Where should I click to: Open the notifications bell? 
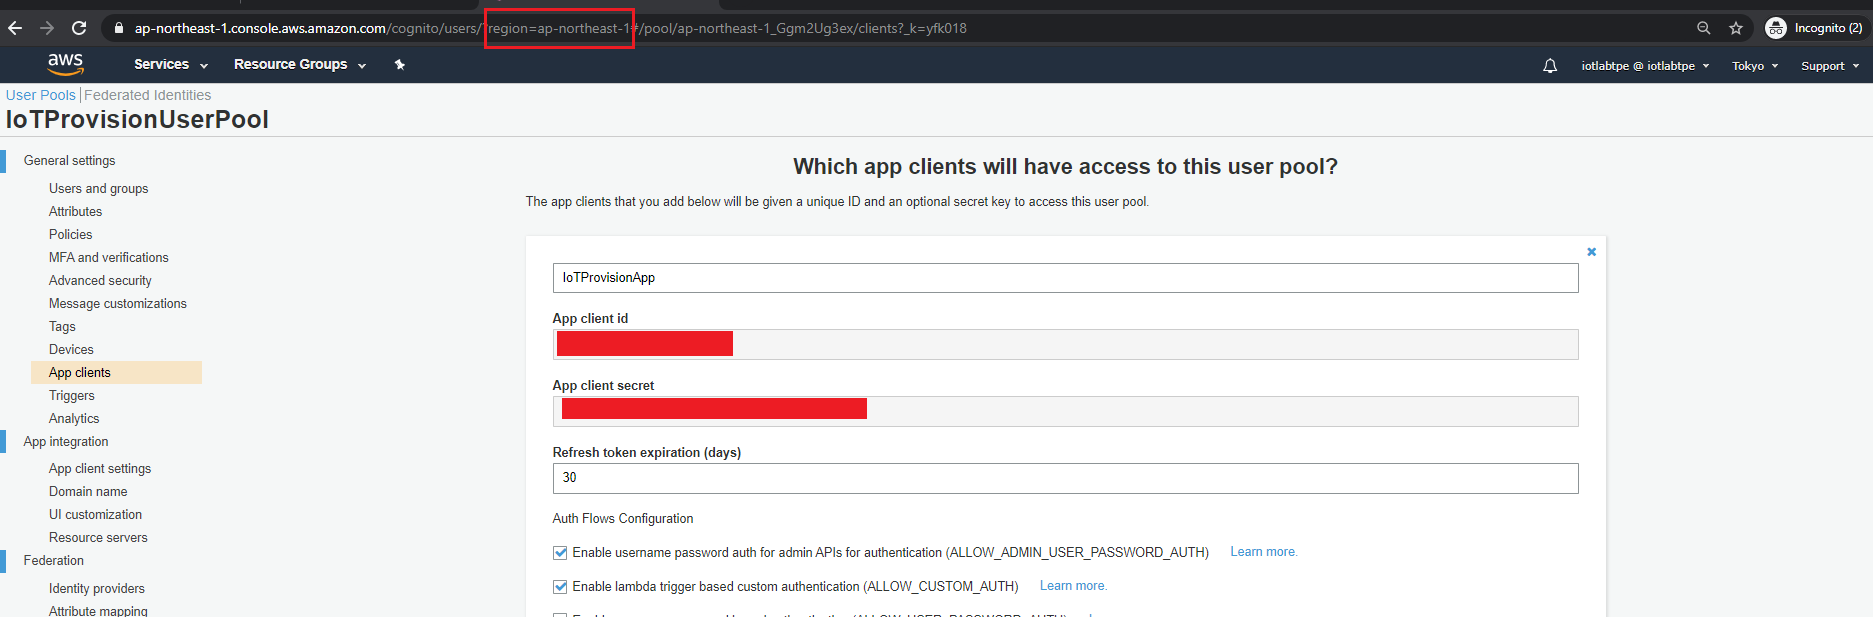click(1550, 66)
